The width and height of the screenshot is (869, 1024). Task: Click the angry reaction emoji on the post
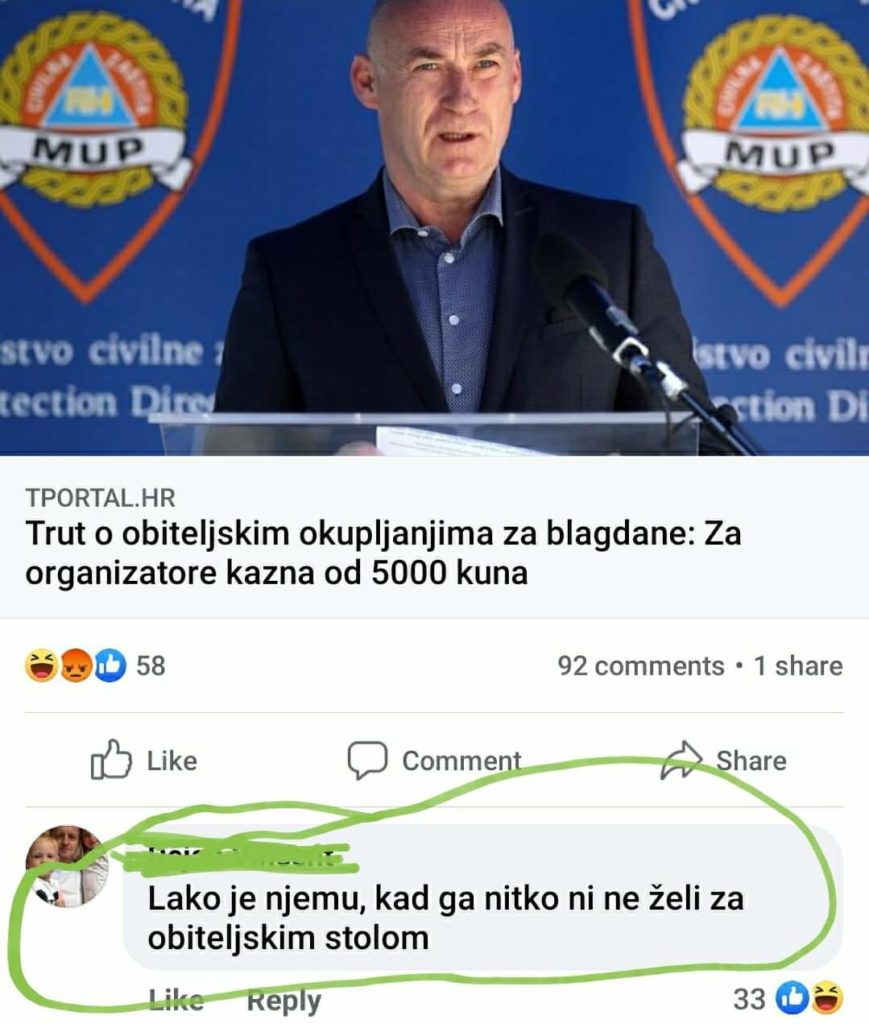(x=76, y=666)
